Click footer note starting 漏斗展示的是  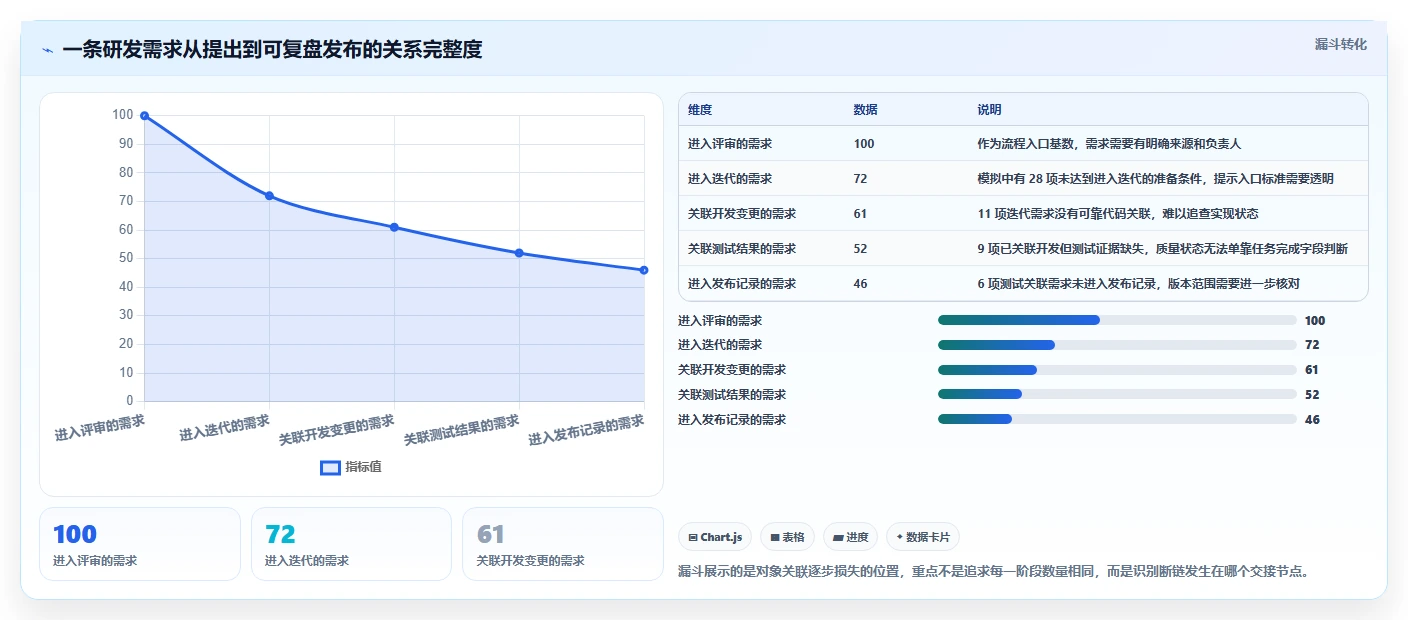click(x=994, y=572)
